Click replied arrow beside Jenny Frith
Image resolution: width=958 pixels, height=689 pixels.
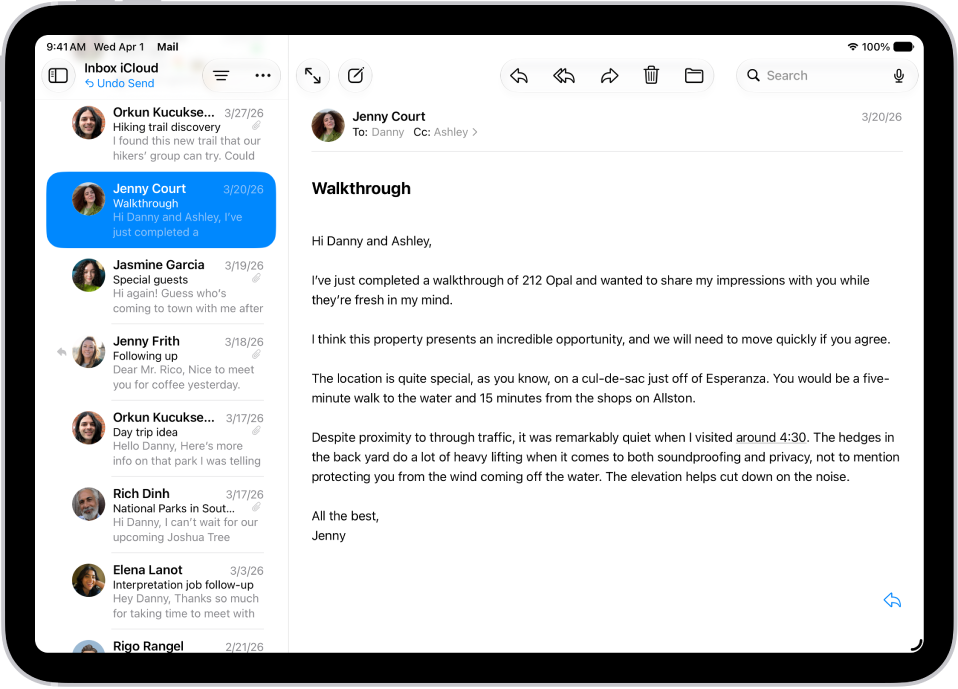(x=62, y=352)
